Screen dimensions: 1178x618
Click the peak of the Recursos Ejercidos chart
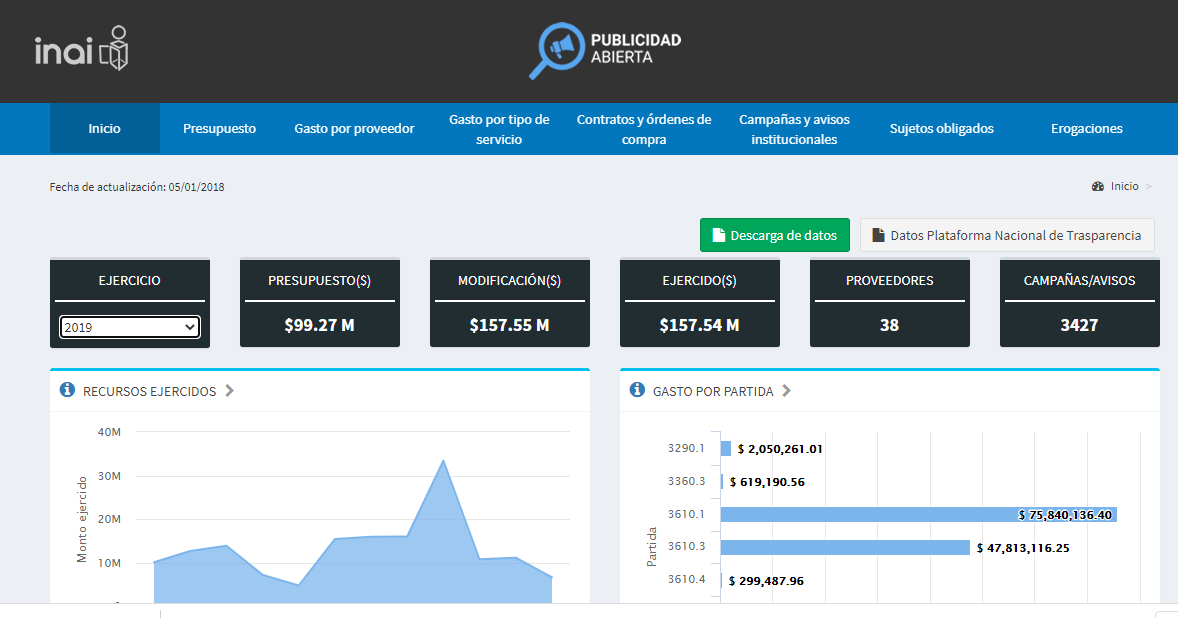pyautogui.click(x=442, y=462)
